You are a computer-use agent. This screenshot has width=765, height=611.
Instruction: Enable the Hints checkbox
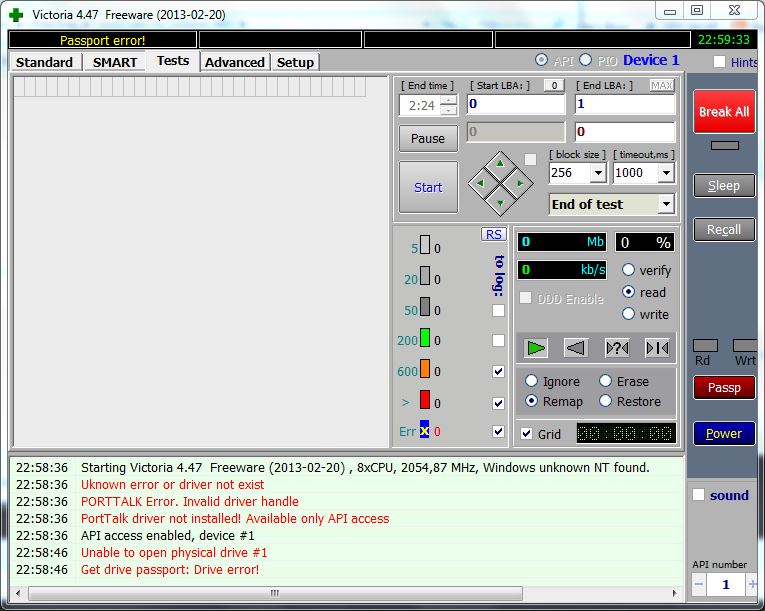[719, 62]
